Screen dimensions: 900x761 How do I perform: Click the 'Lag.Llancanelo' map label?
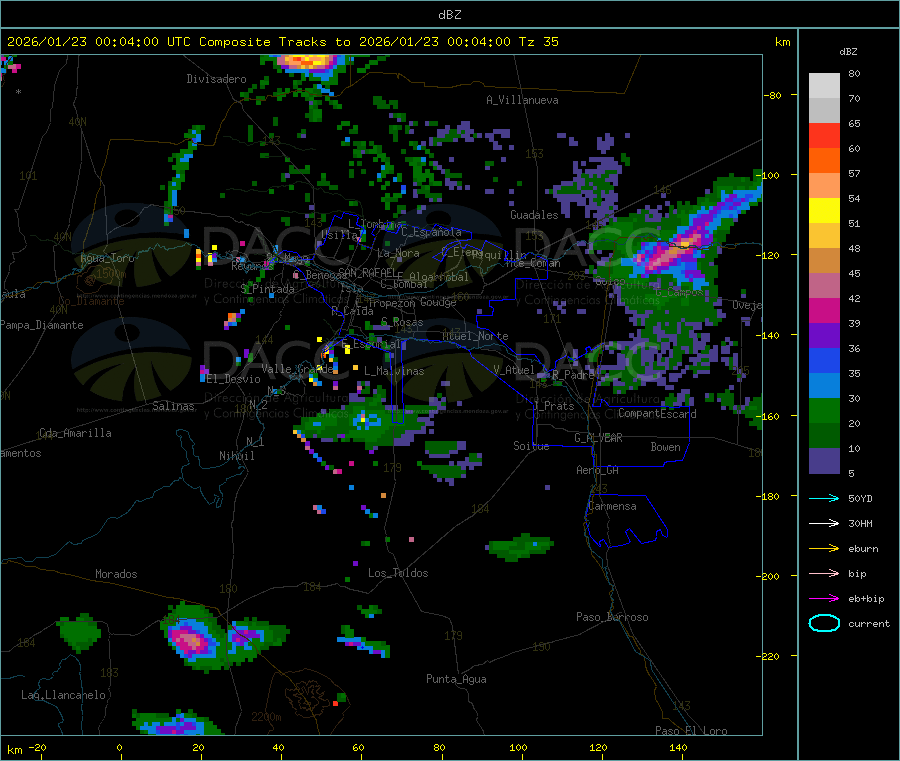(63, 695)
